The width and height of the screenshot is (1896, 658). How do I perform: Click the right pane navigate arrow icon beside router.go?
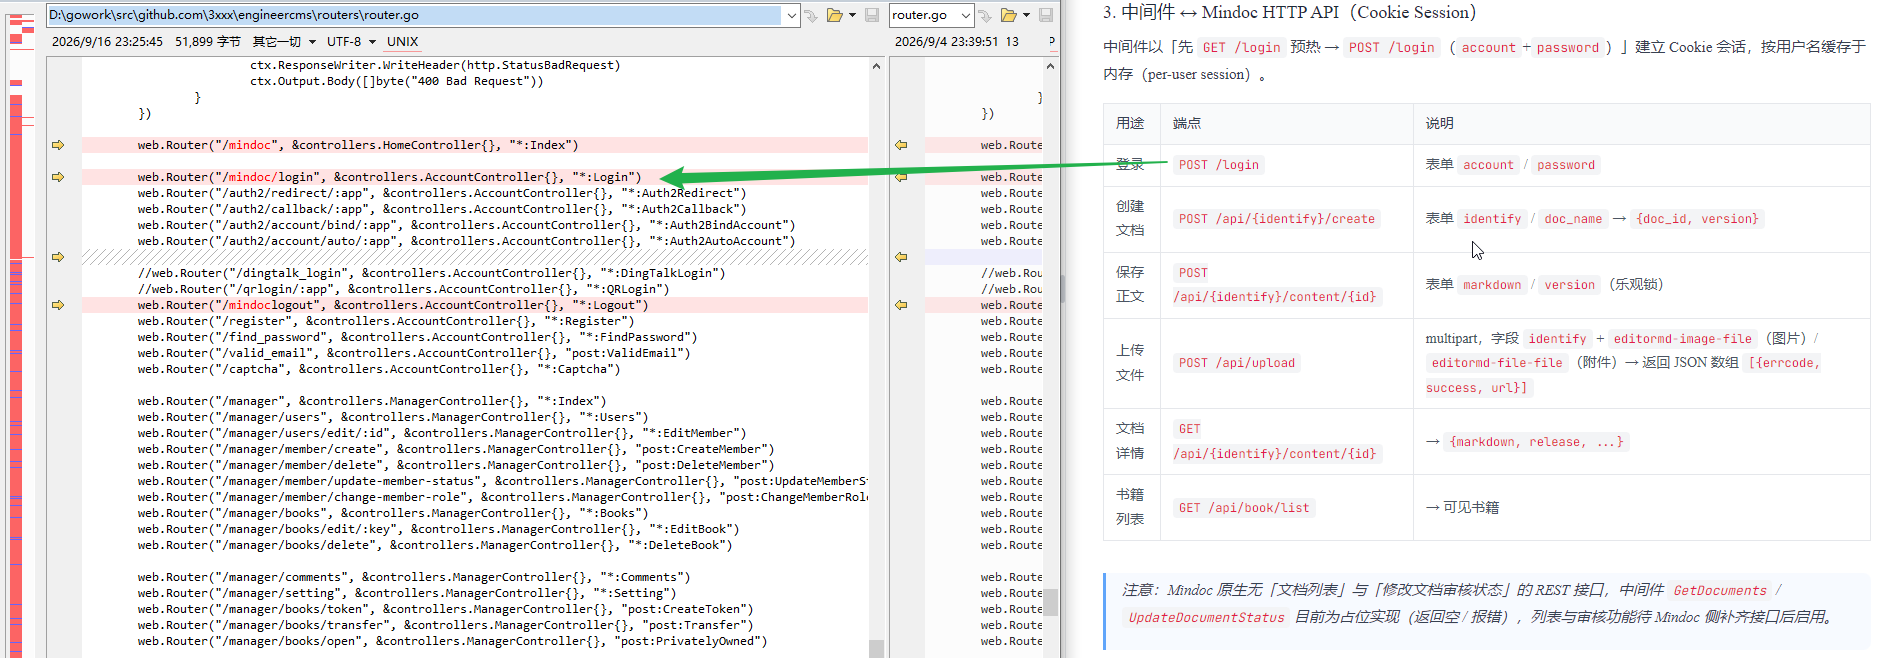[x=985, y=15]
